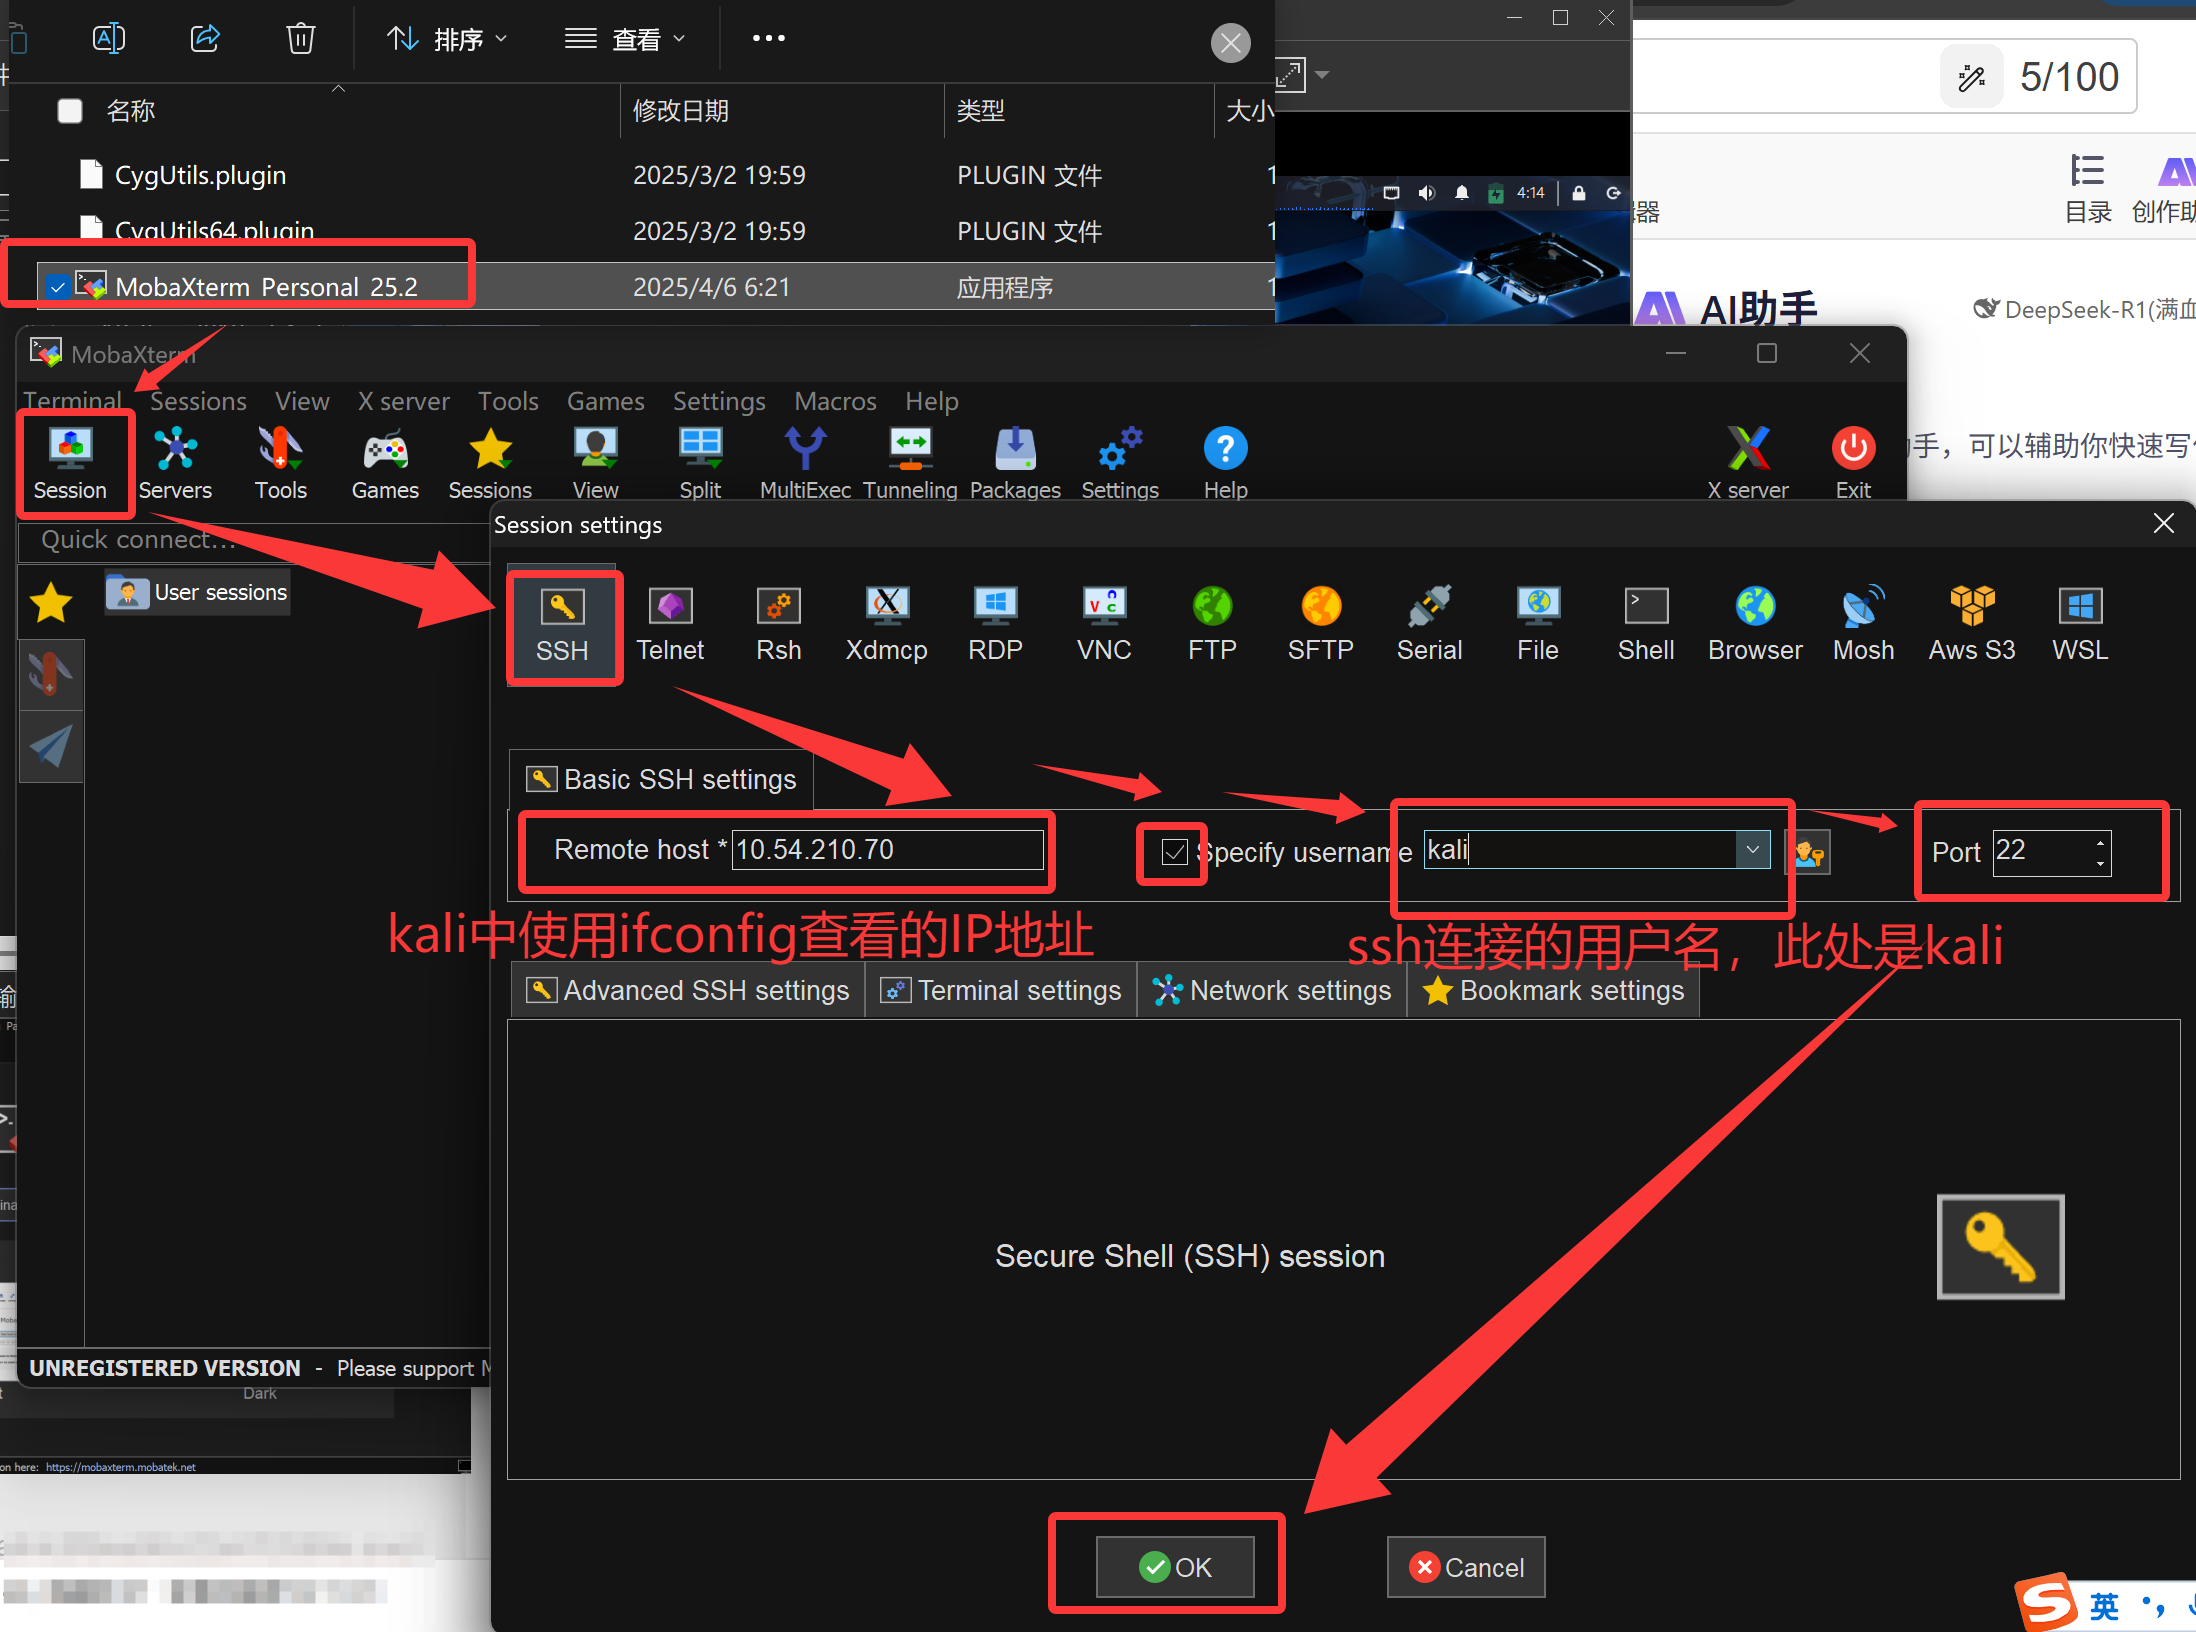Decrease the Port number with down arrow

(2100, 864)
